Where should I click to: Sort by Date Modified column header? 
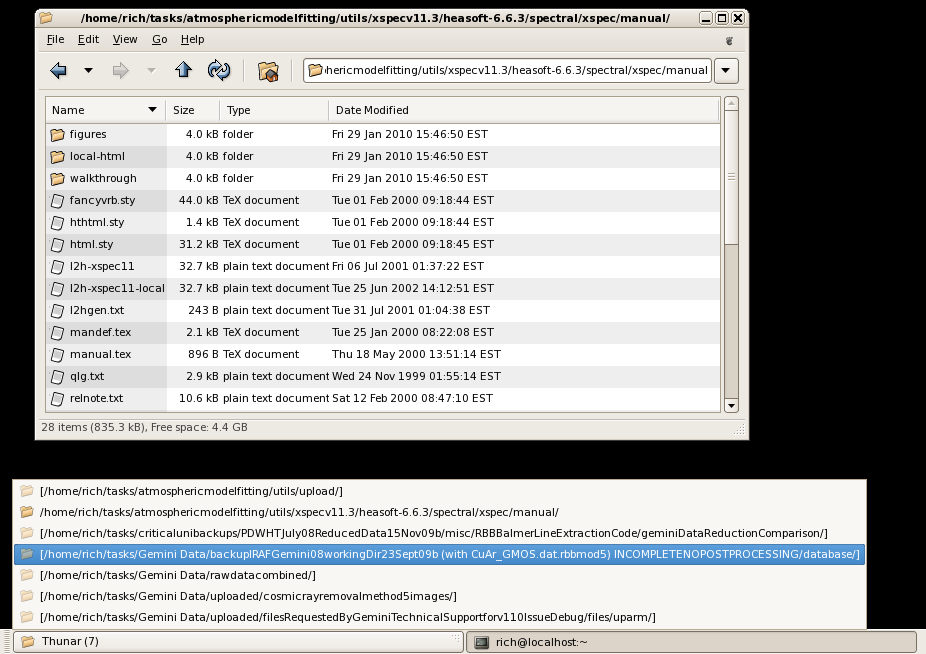pos(372,110)
